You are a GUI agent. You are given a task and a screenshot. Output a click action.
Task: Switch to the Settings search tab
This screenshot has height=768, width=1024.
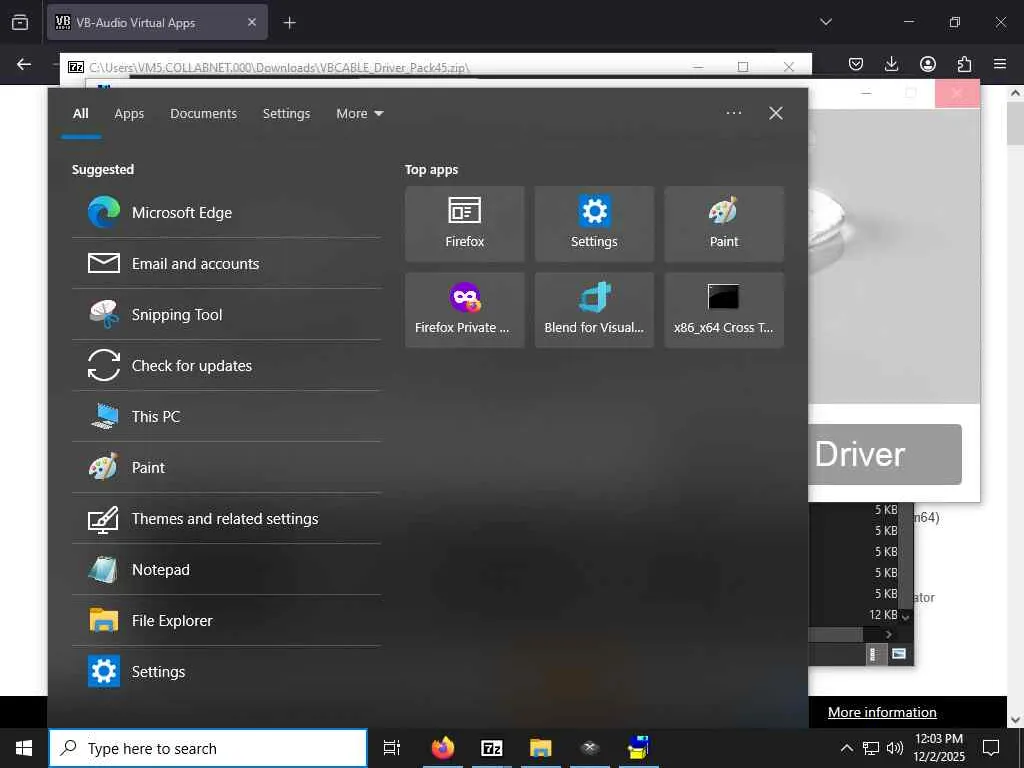coord(286,114)
